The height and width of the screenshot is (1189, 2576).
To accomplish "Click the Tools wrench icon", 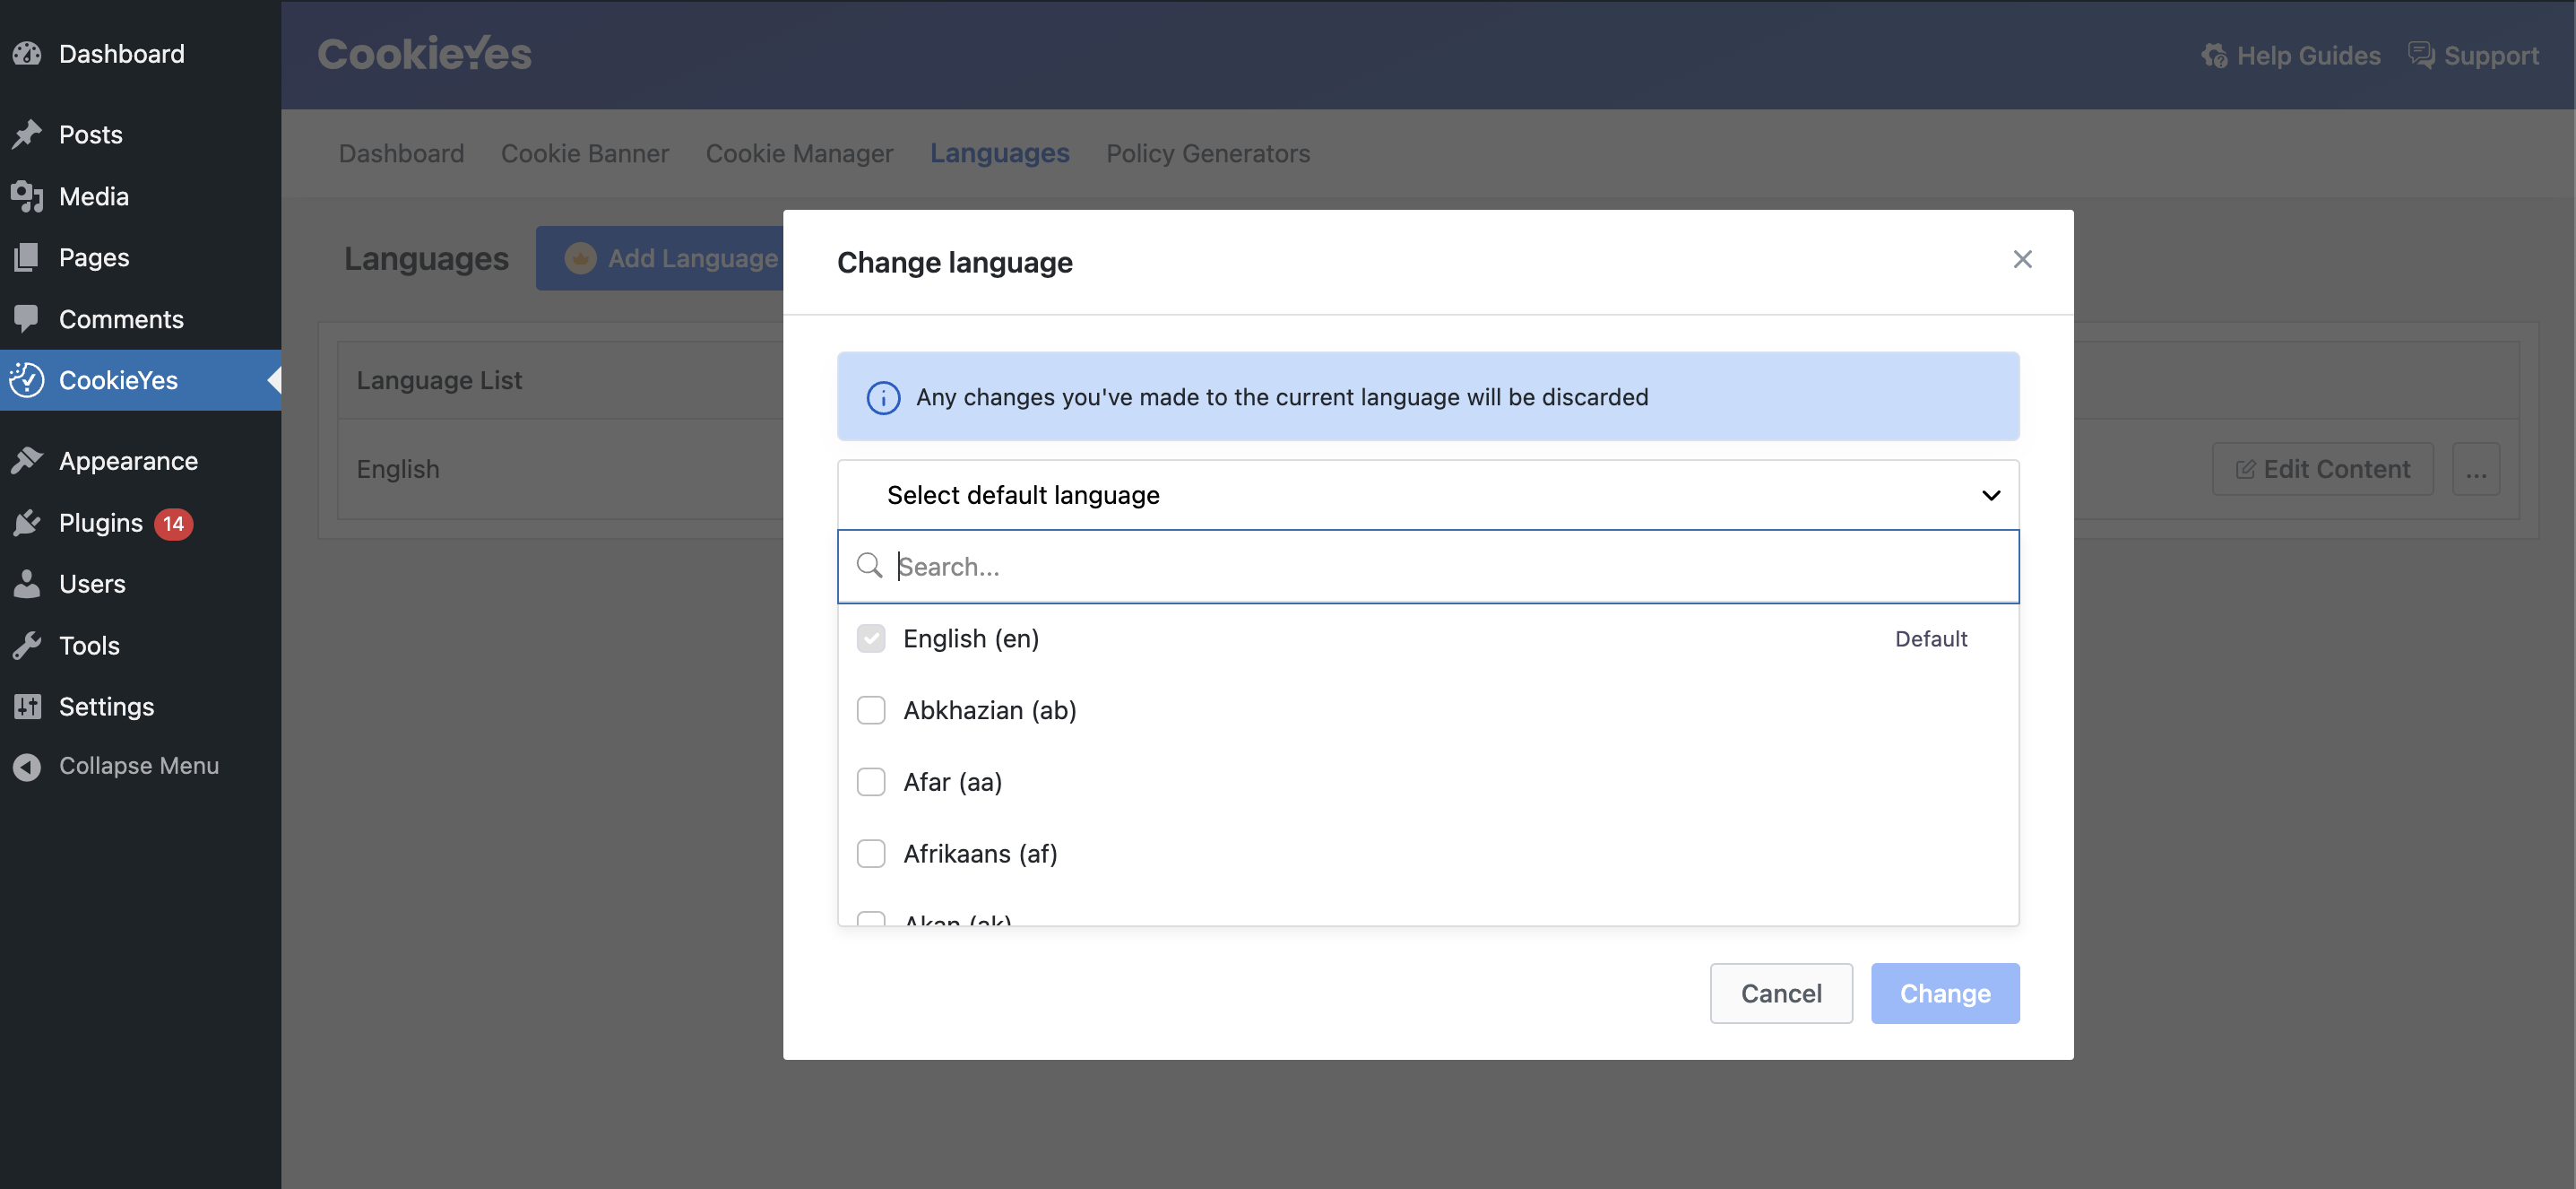I will (27, 646).
